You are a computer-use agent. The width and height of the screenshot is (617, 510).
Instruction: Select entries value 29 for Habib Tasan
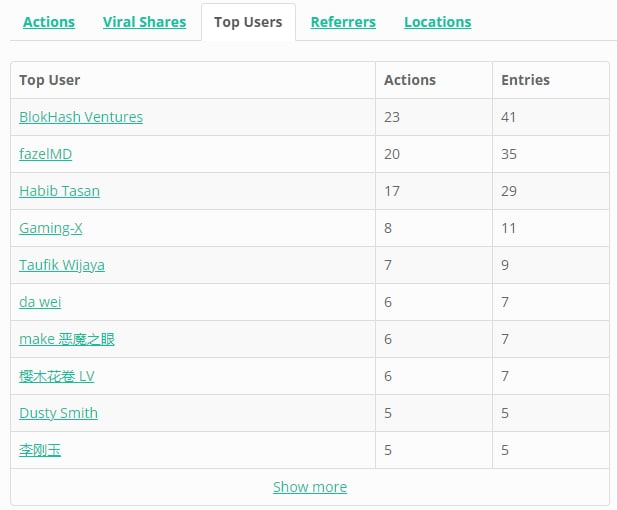[x=509, y=191]
